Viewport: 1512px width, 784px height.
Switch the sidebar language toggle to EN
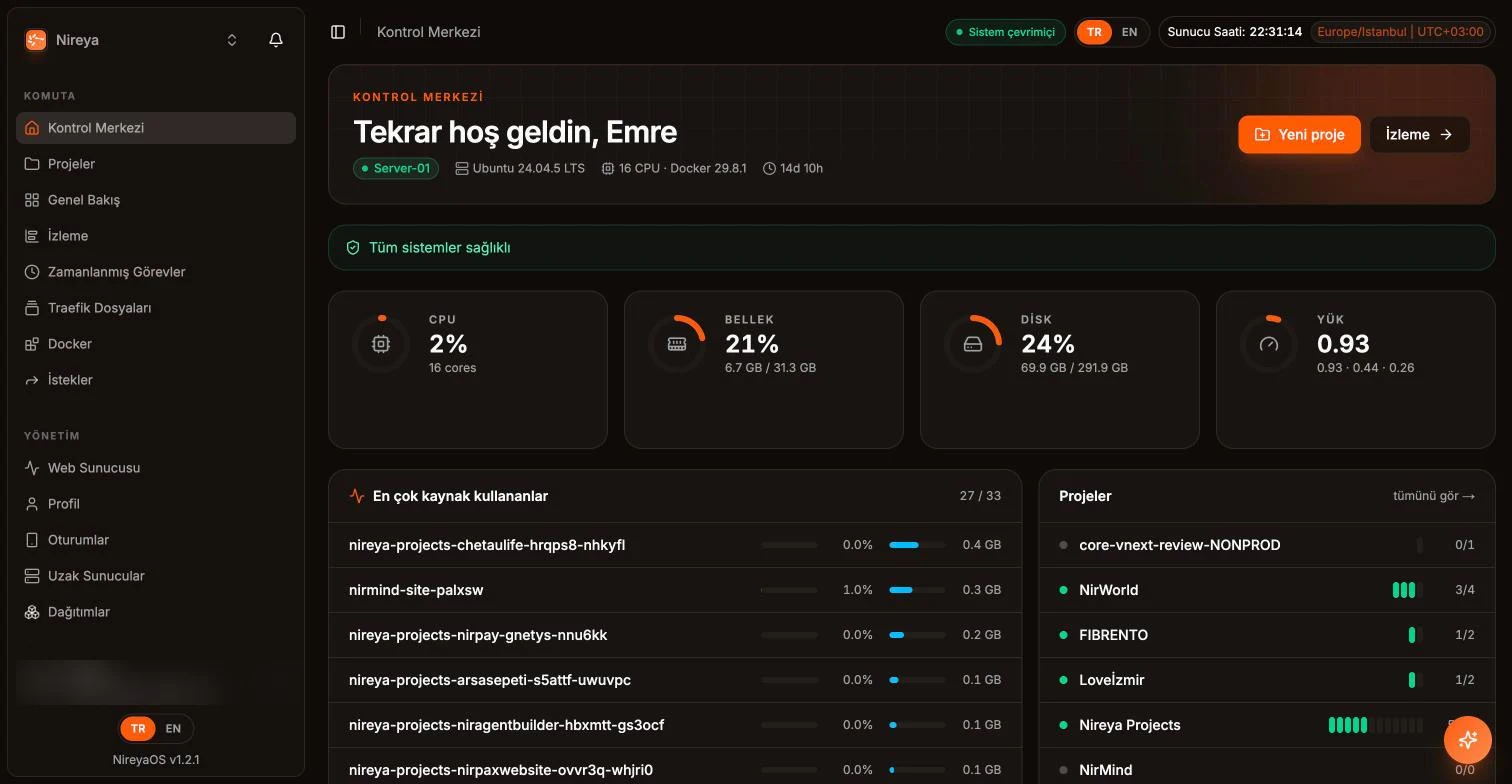(x=173, y=728)
